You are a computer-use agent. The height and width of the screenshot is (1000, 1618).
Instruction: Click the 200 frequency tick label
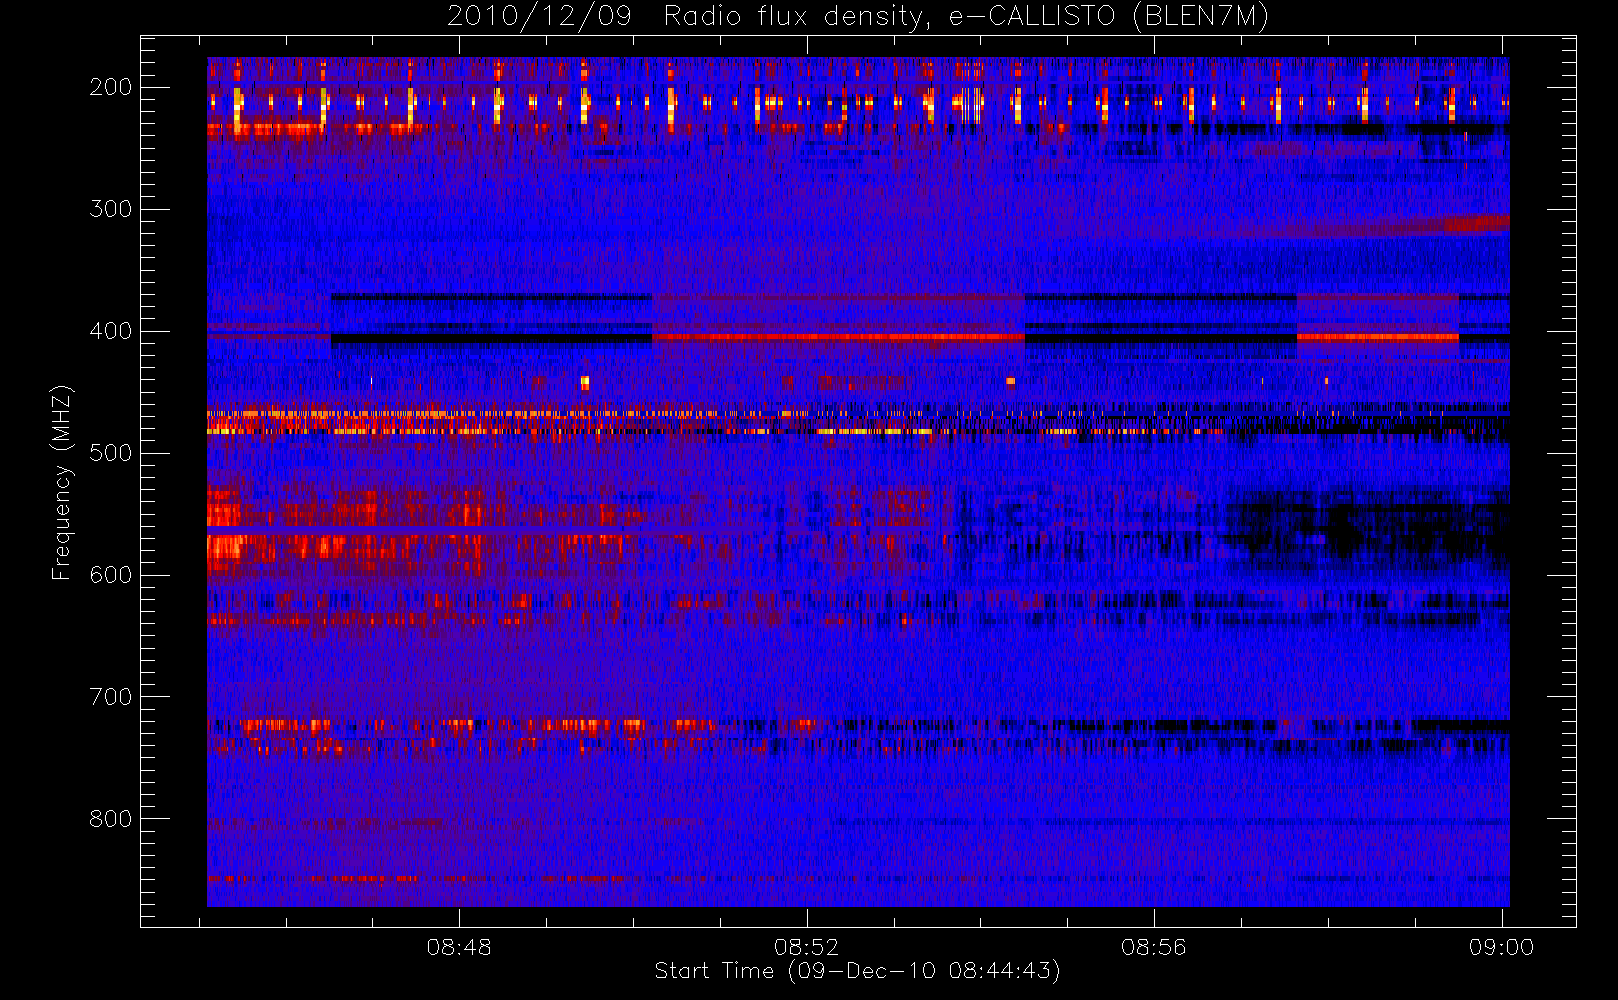[111, 87]
